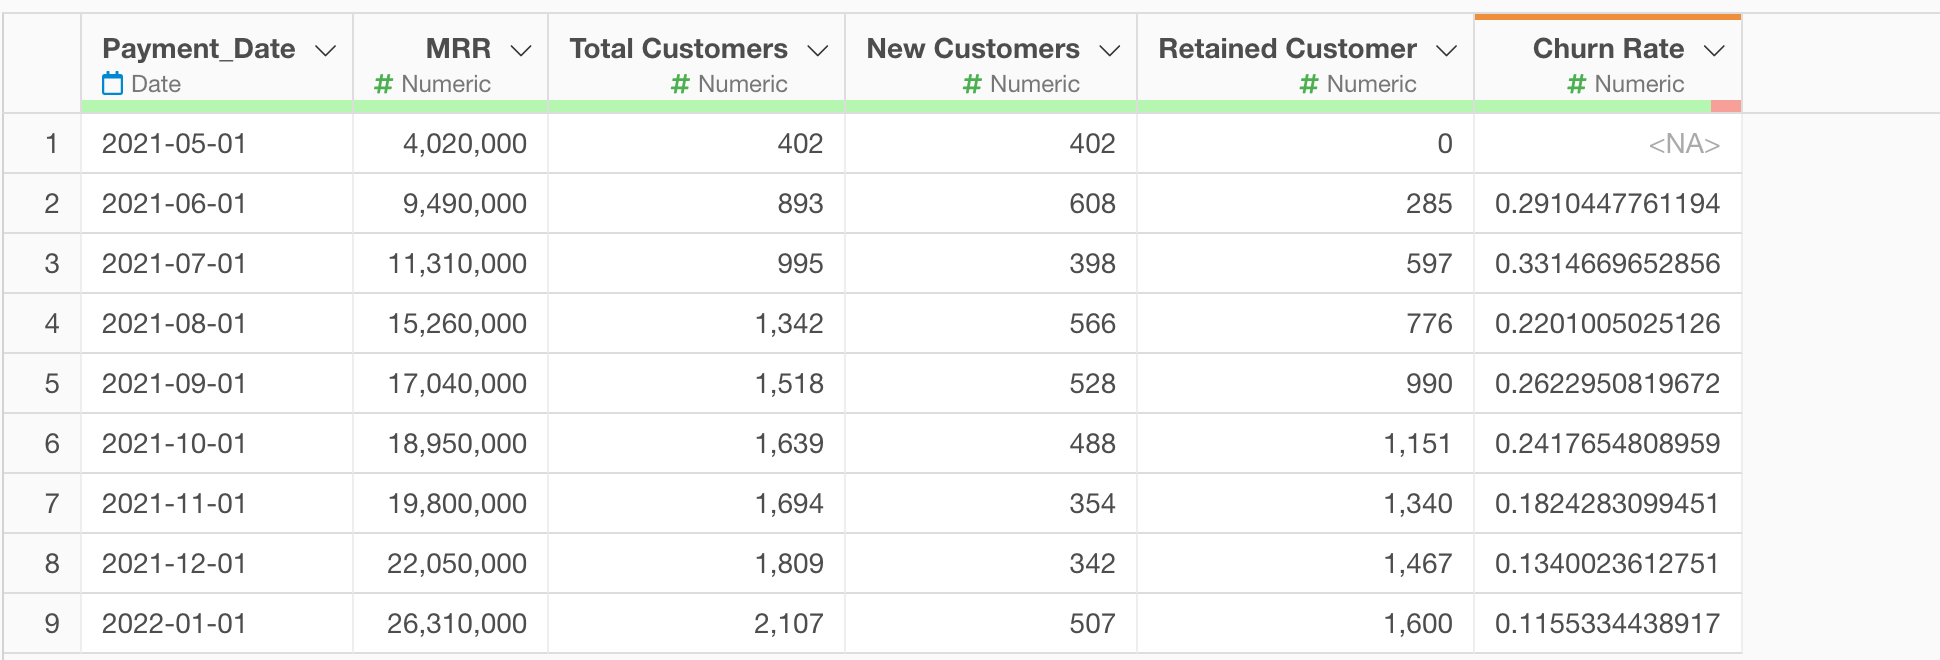Screen dimensions: 1940x660
Task: Expand the Retained Customer column menu
Action: [1447, 50]
